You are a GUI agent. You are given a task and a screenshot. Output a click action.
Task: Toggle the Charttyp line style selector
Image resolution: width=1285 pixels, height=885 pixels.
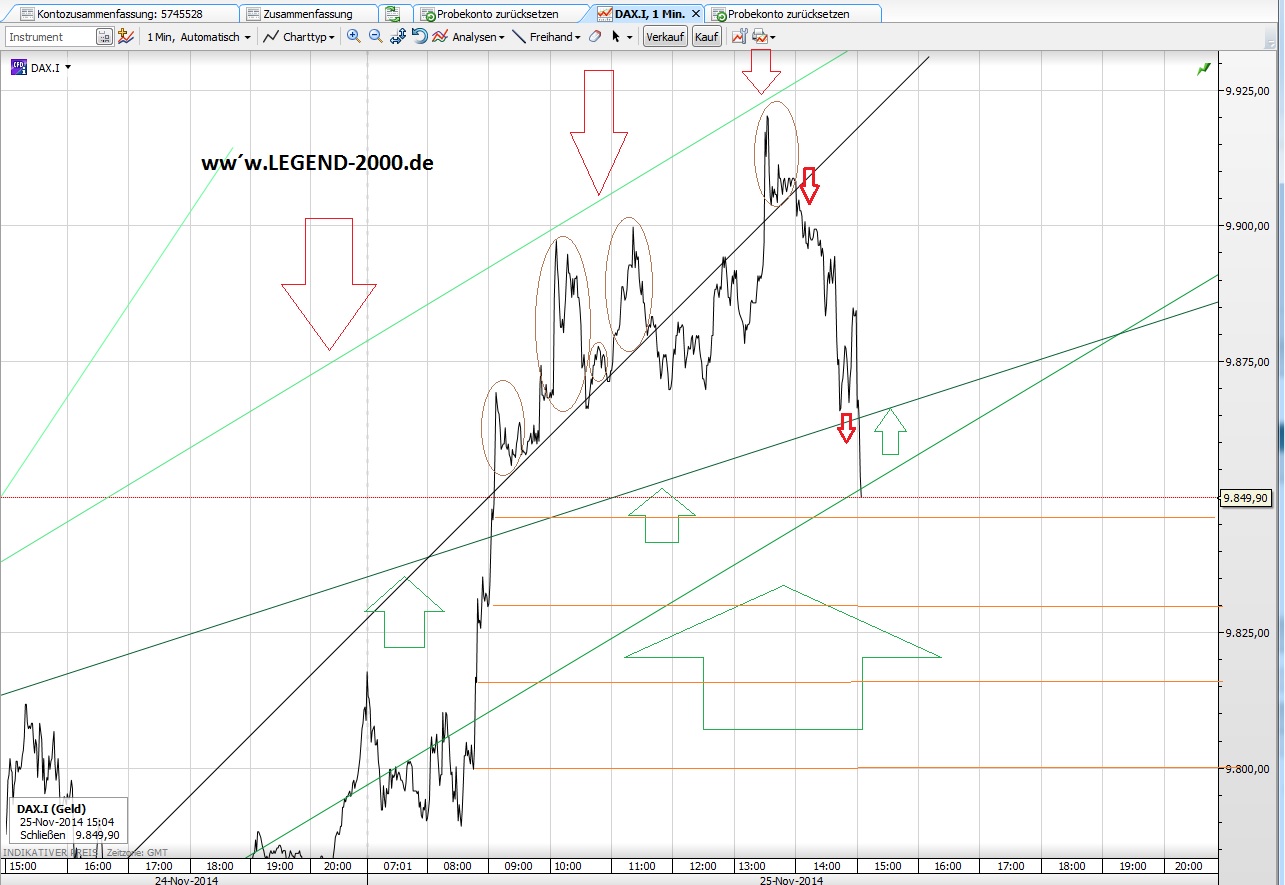tap(300, 36)
